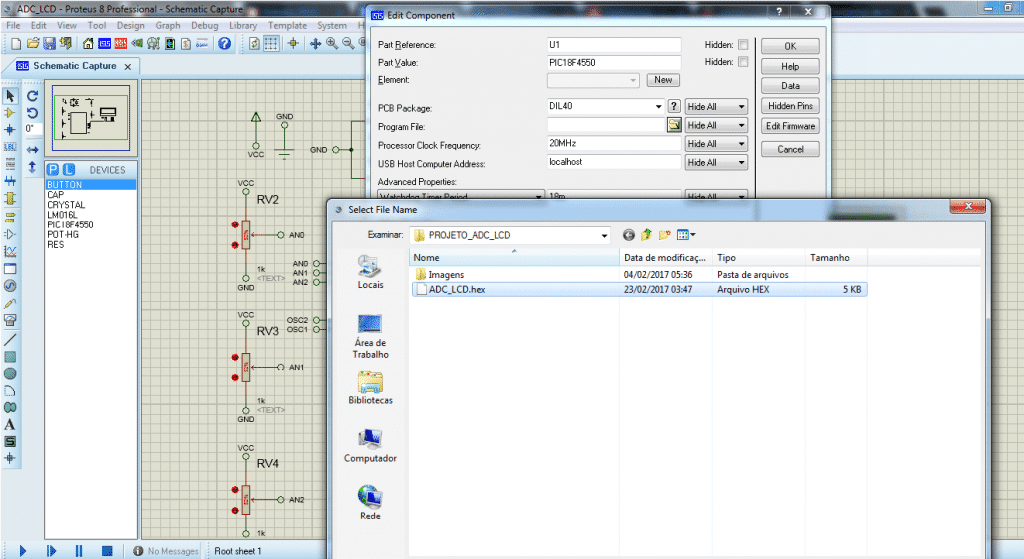The height and width of the screenshot is (559, 1024).
Task: Check Hidden box for Part Reference
Action: (x=742, y=45)
